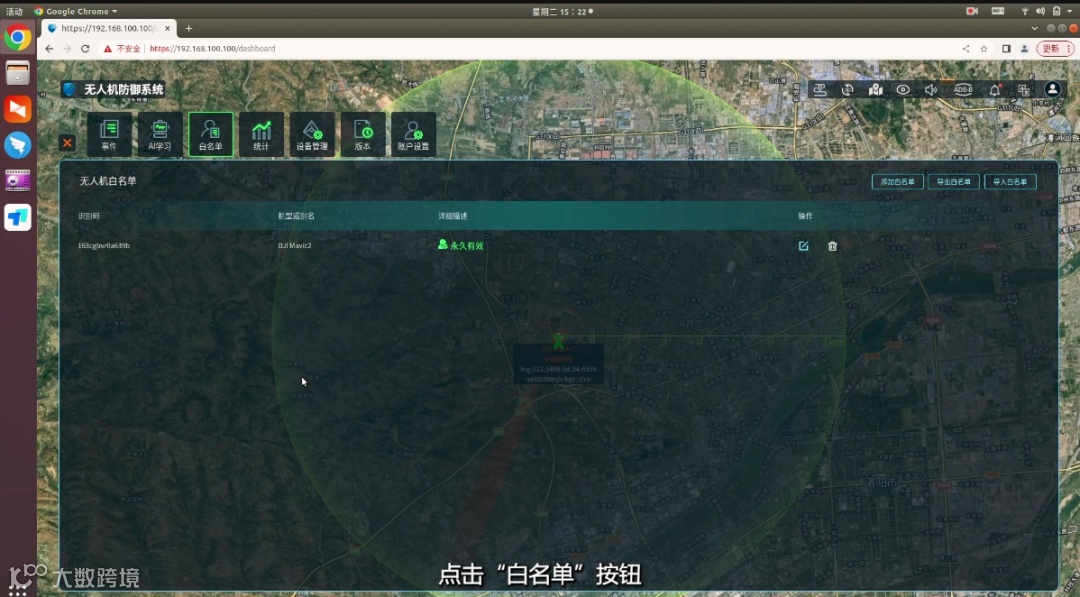Open the blue bird app in the dock
Image resolution: width=1080 pixels, height=597 pixels.
click(18, 145)
